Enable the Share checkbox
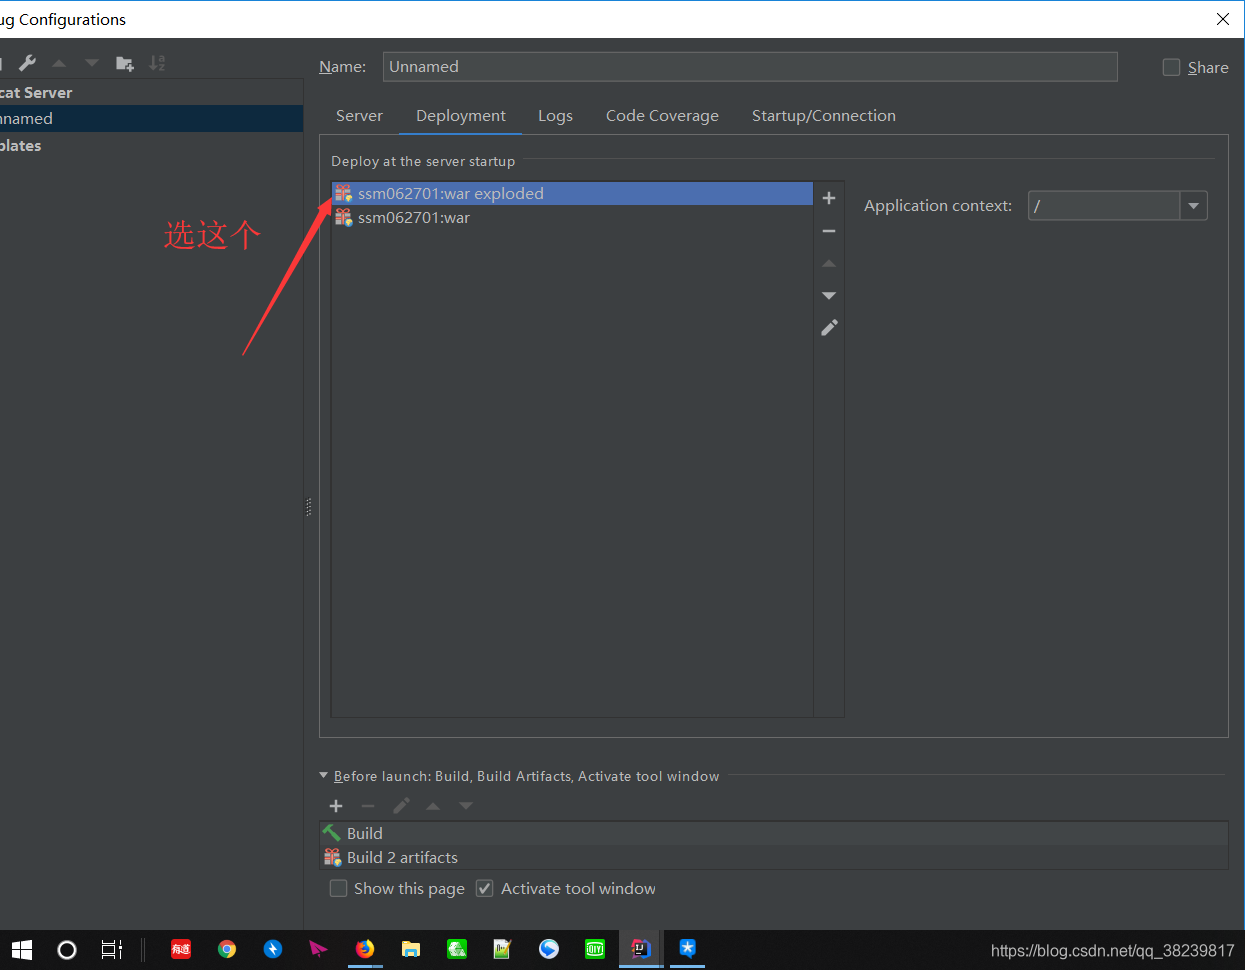The height and width of the screenshot is (970, 1245). pyautogui.click(x=1171, y=67)
